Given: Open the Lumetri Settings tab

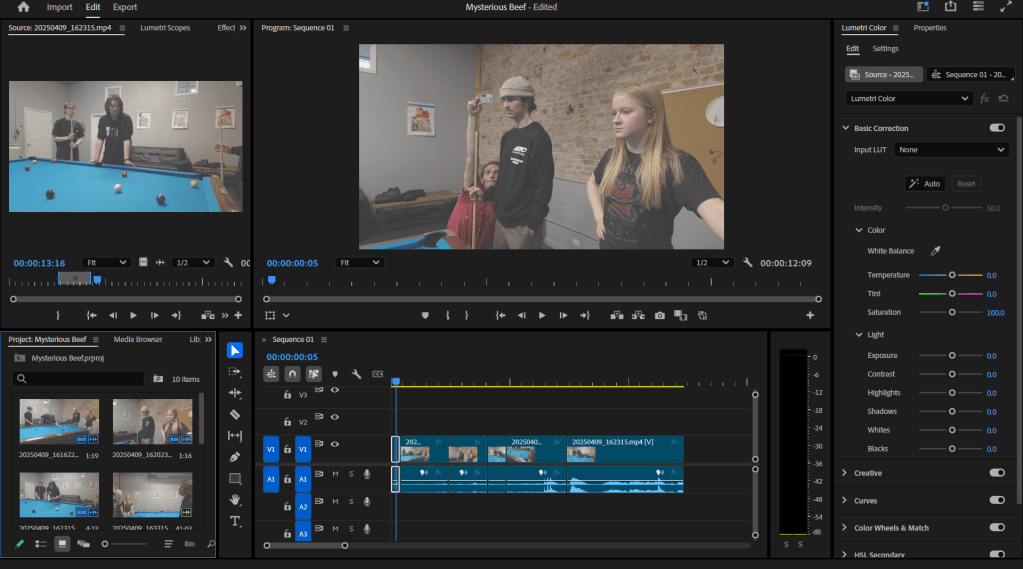Looking at the screenshot, I should pos(885,49).
